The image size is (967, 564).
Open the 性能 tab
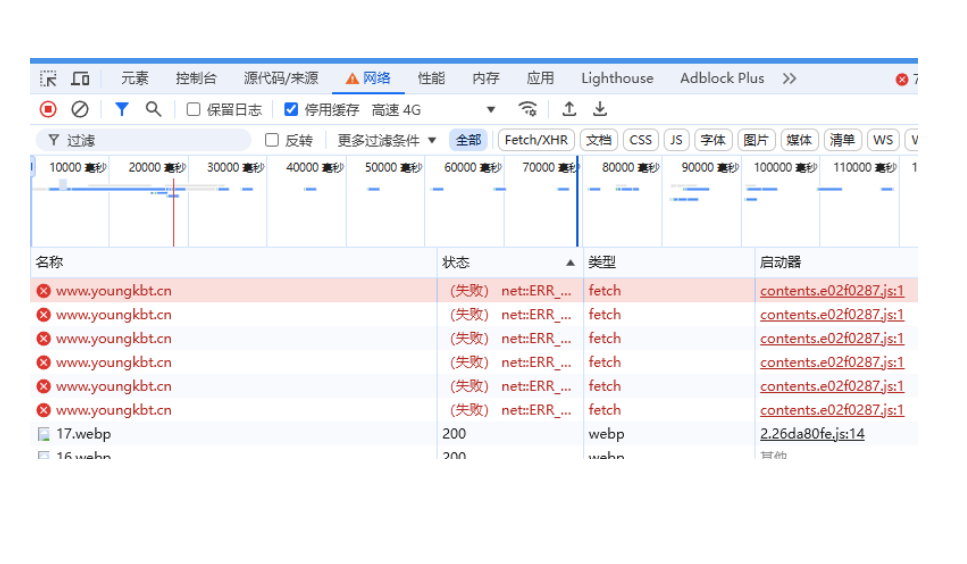tap(431, 78)
